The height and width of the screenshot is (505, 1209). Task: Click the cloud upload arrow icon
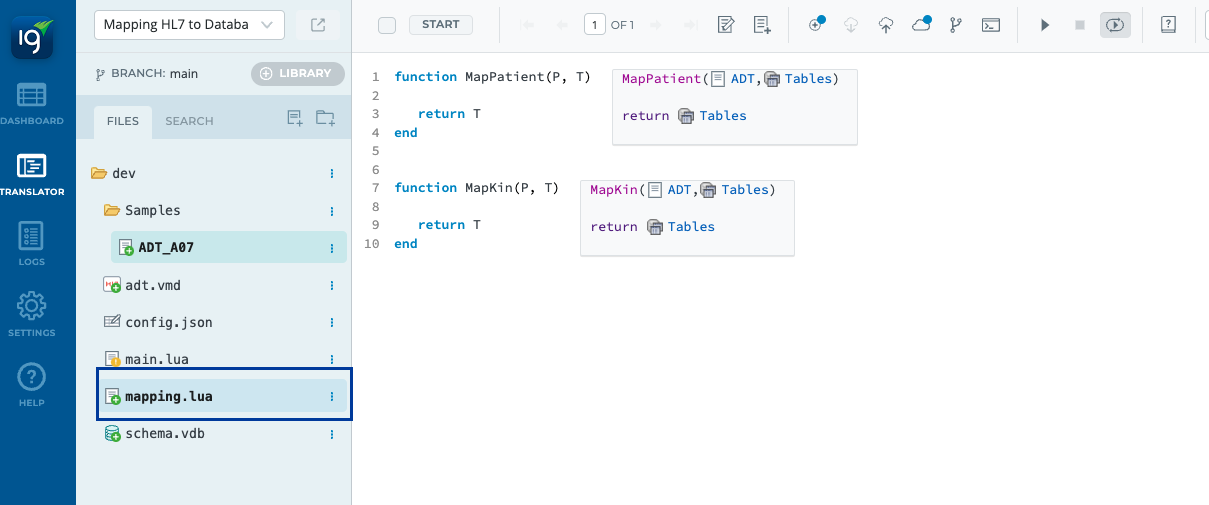[886, 25]
